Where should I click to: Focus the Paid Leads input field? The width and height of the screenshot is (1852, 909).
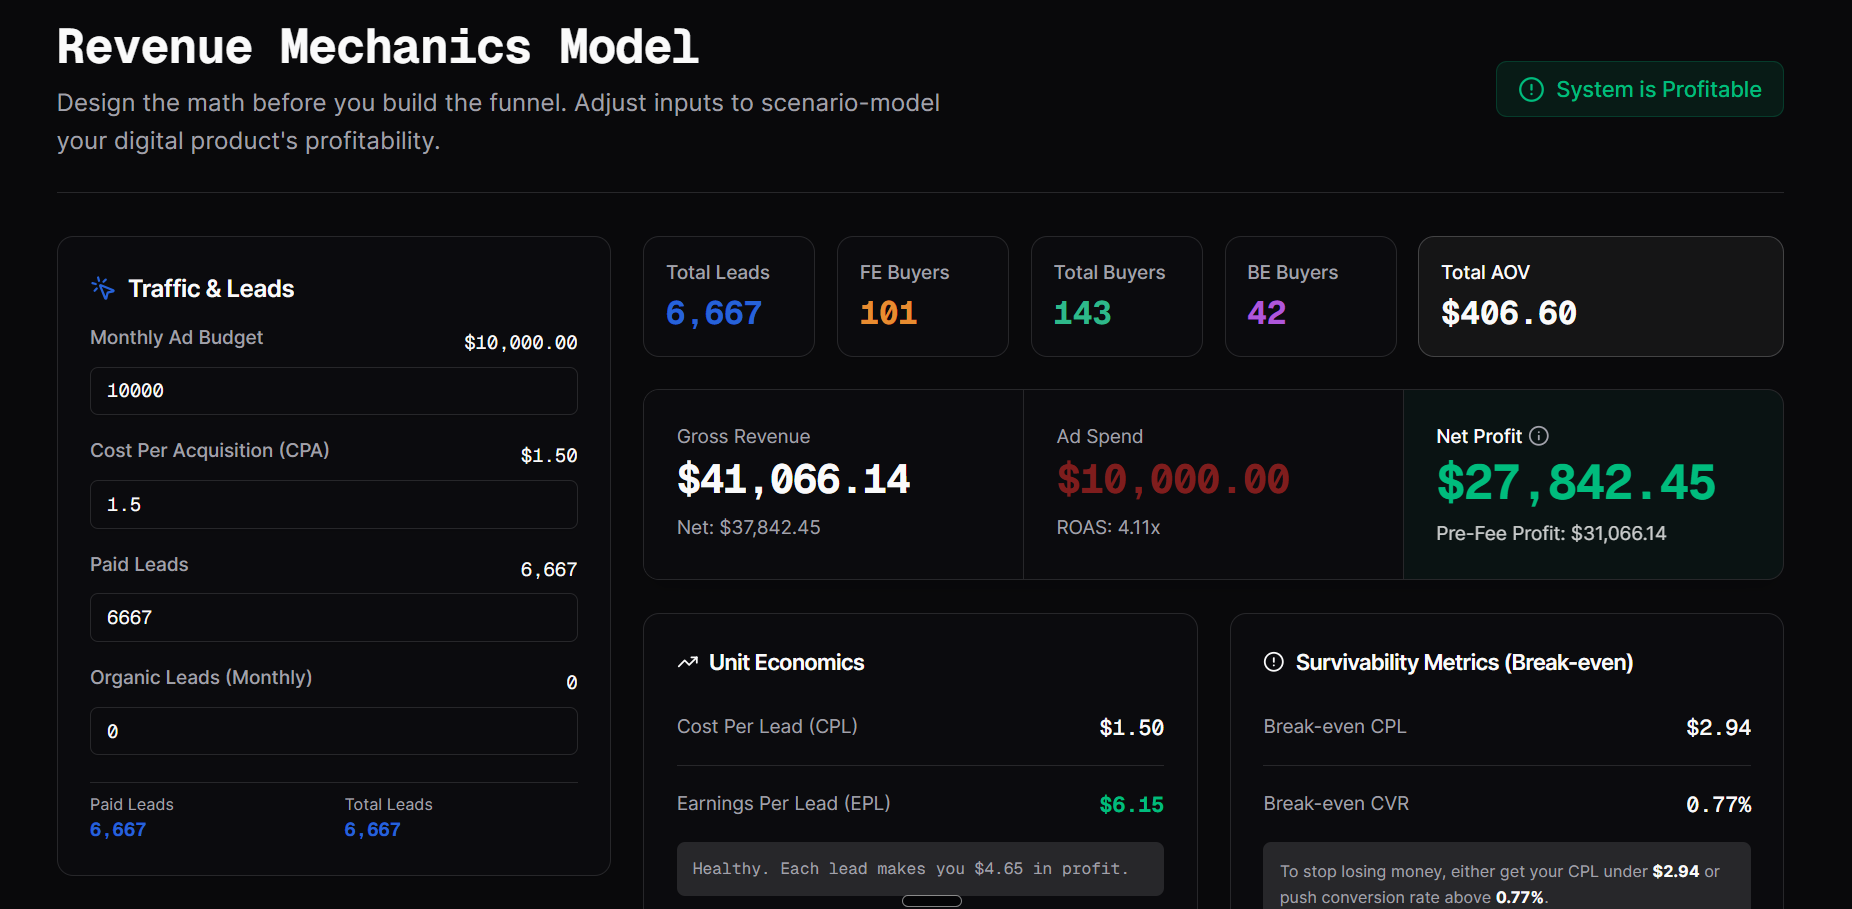pyautogui.click(x=334, y=618)
